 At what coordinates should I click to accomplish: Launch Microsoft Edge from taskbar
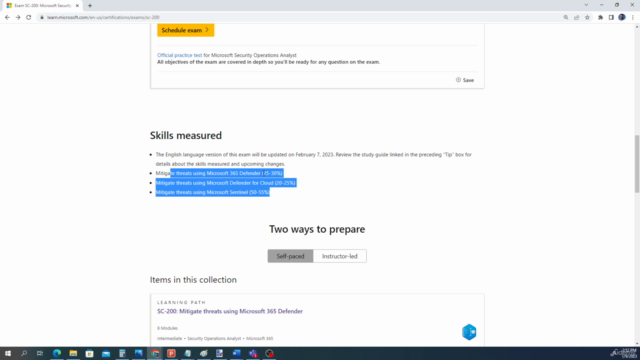57,353
